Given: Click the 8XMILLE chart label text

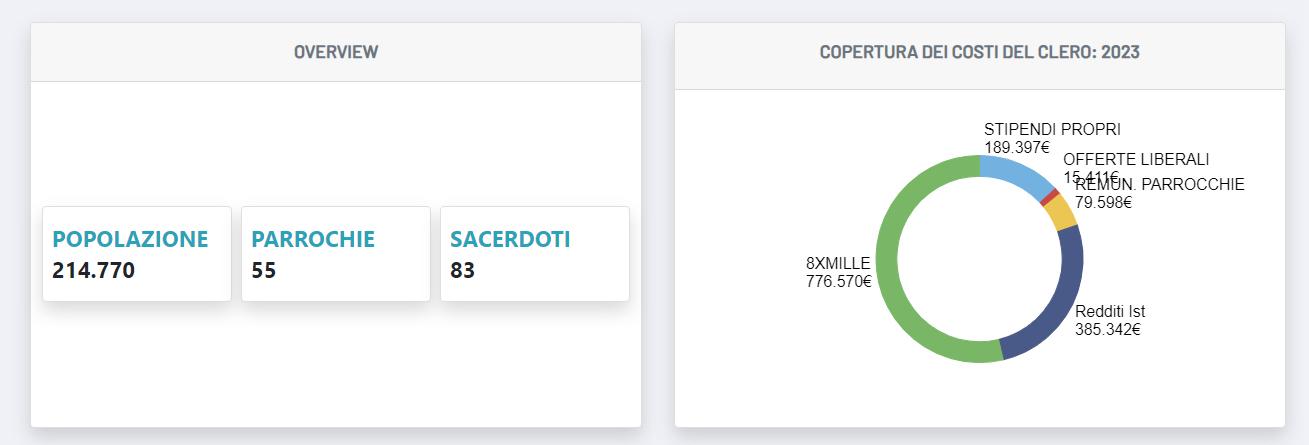Looking at the screenshot, I should pos(838,263).
